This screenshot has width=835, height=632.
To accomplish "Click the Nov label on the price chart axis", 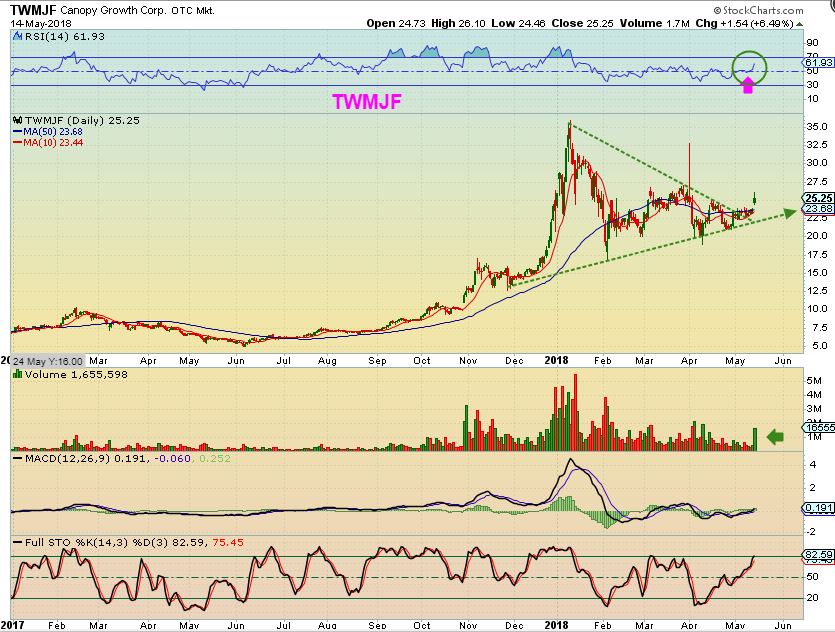I will pos(468,361).
